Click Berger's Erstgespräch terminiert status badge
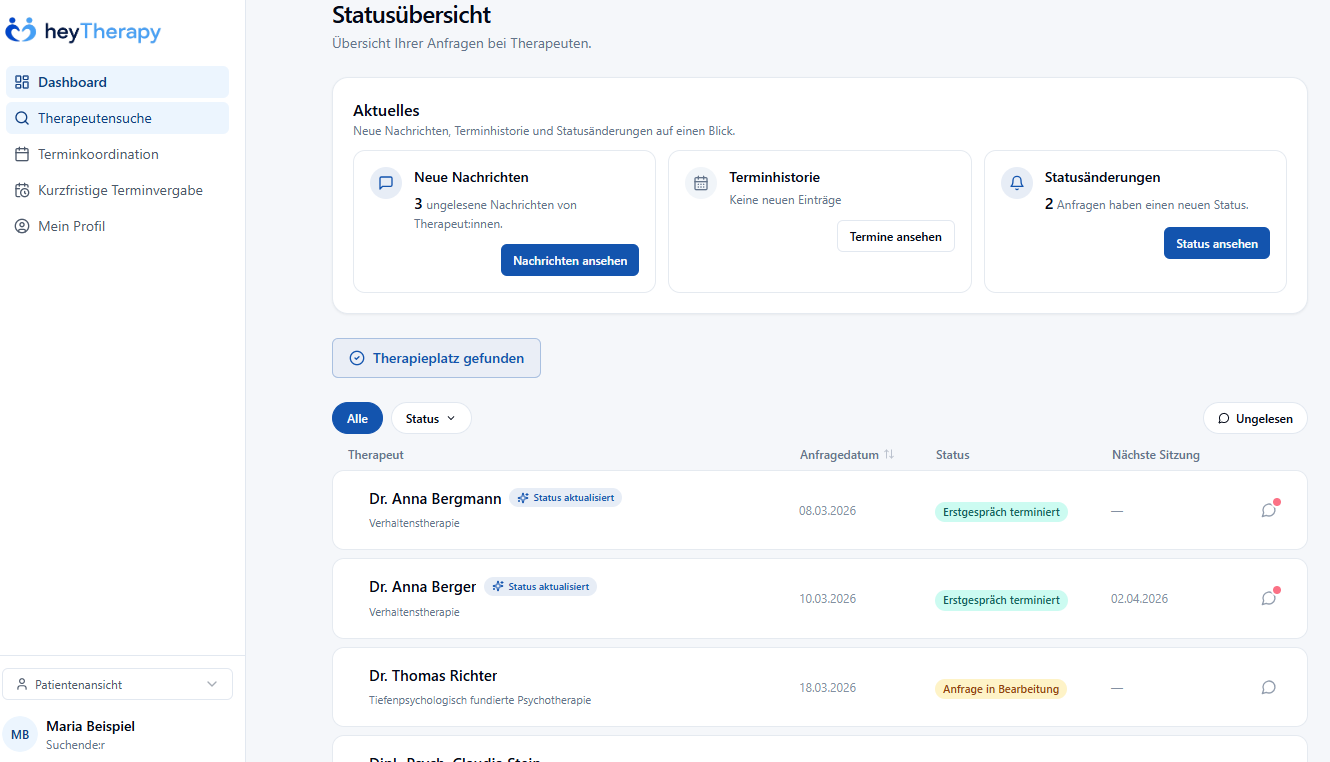Image resolution: width=1330 pixels, height=762 pixels. [x=1001, y=600]
